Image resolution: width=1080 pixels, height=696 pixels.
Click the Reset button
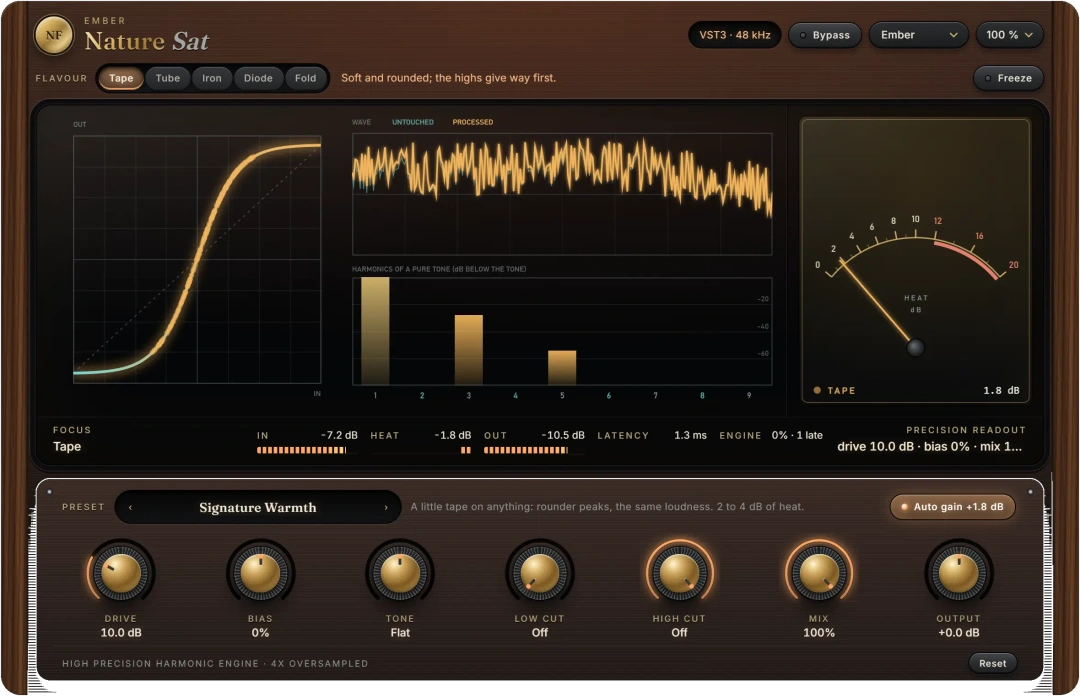tap(993, 664)
